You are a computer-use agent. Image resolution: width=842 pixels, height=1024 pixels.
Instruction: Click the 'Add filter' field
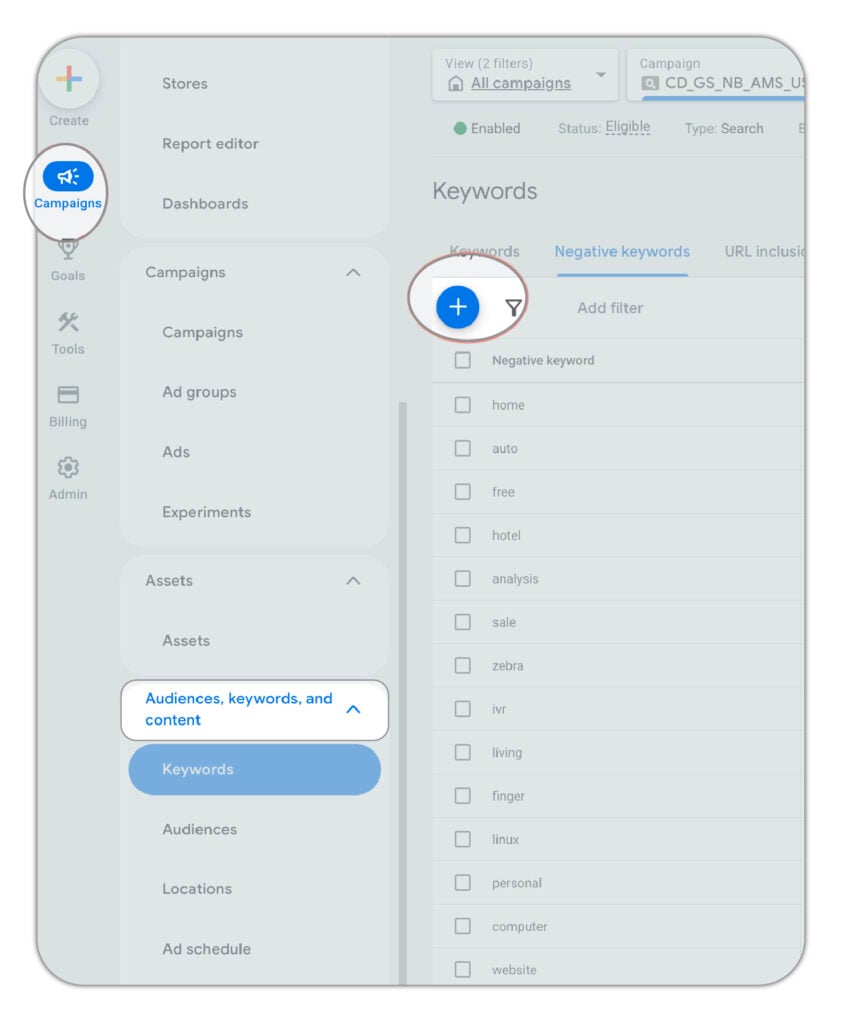(x=609, y=307)
